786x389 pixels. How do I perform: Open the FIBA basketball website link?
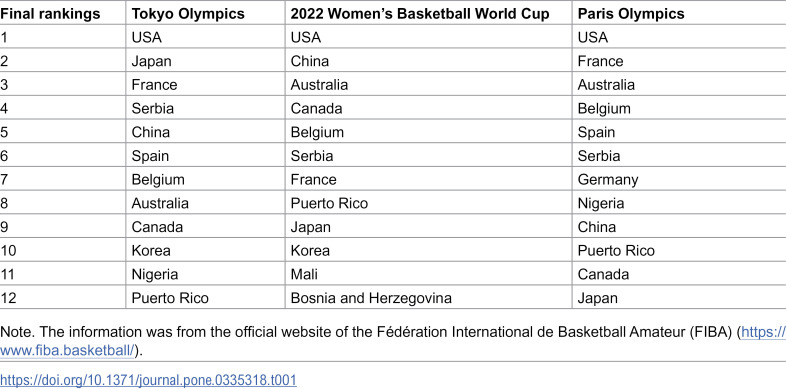pos(67,351)
